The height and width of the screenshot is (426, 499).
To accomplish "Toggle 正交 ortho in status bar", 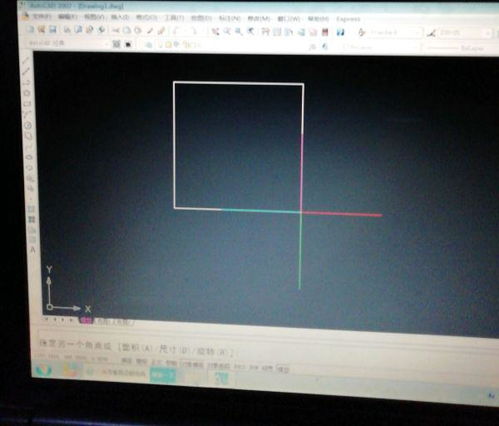I will coord(156,362).
